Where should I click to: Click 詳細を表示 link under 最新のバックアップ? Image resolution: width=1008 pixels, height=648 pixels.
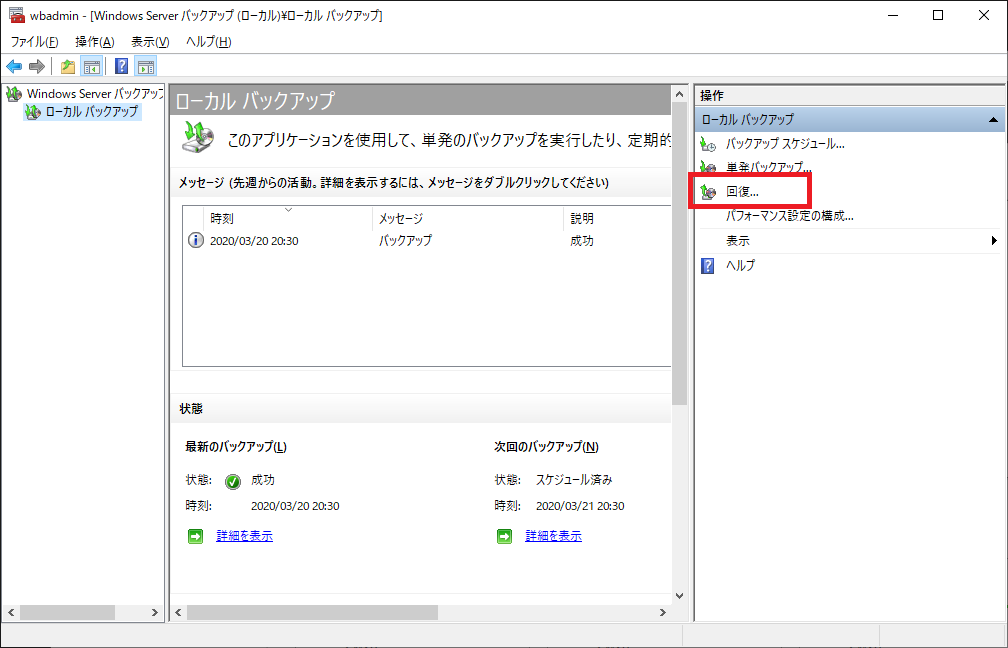244,536
